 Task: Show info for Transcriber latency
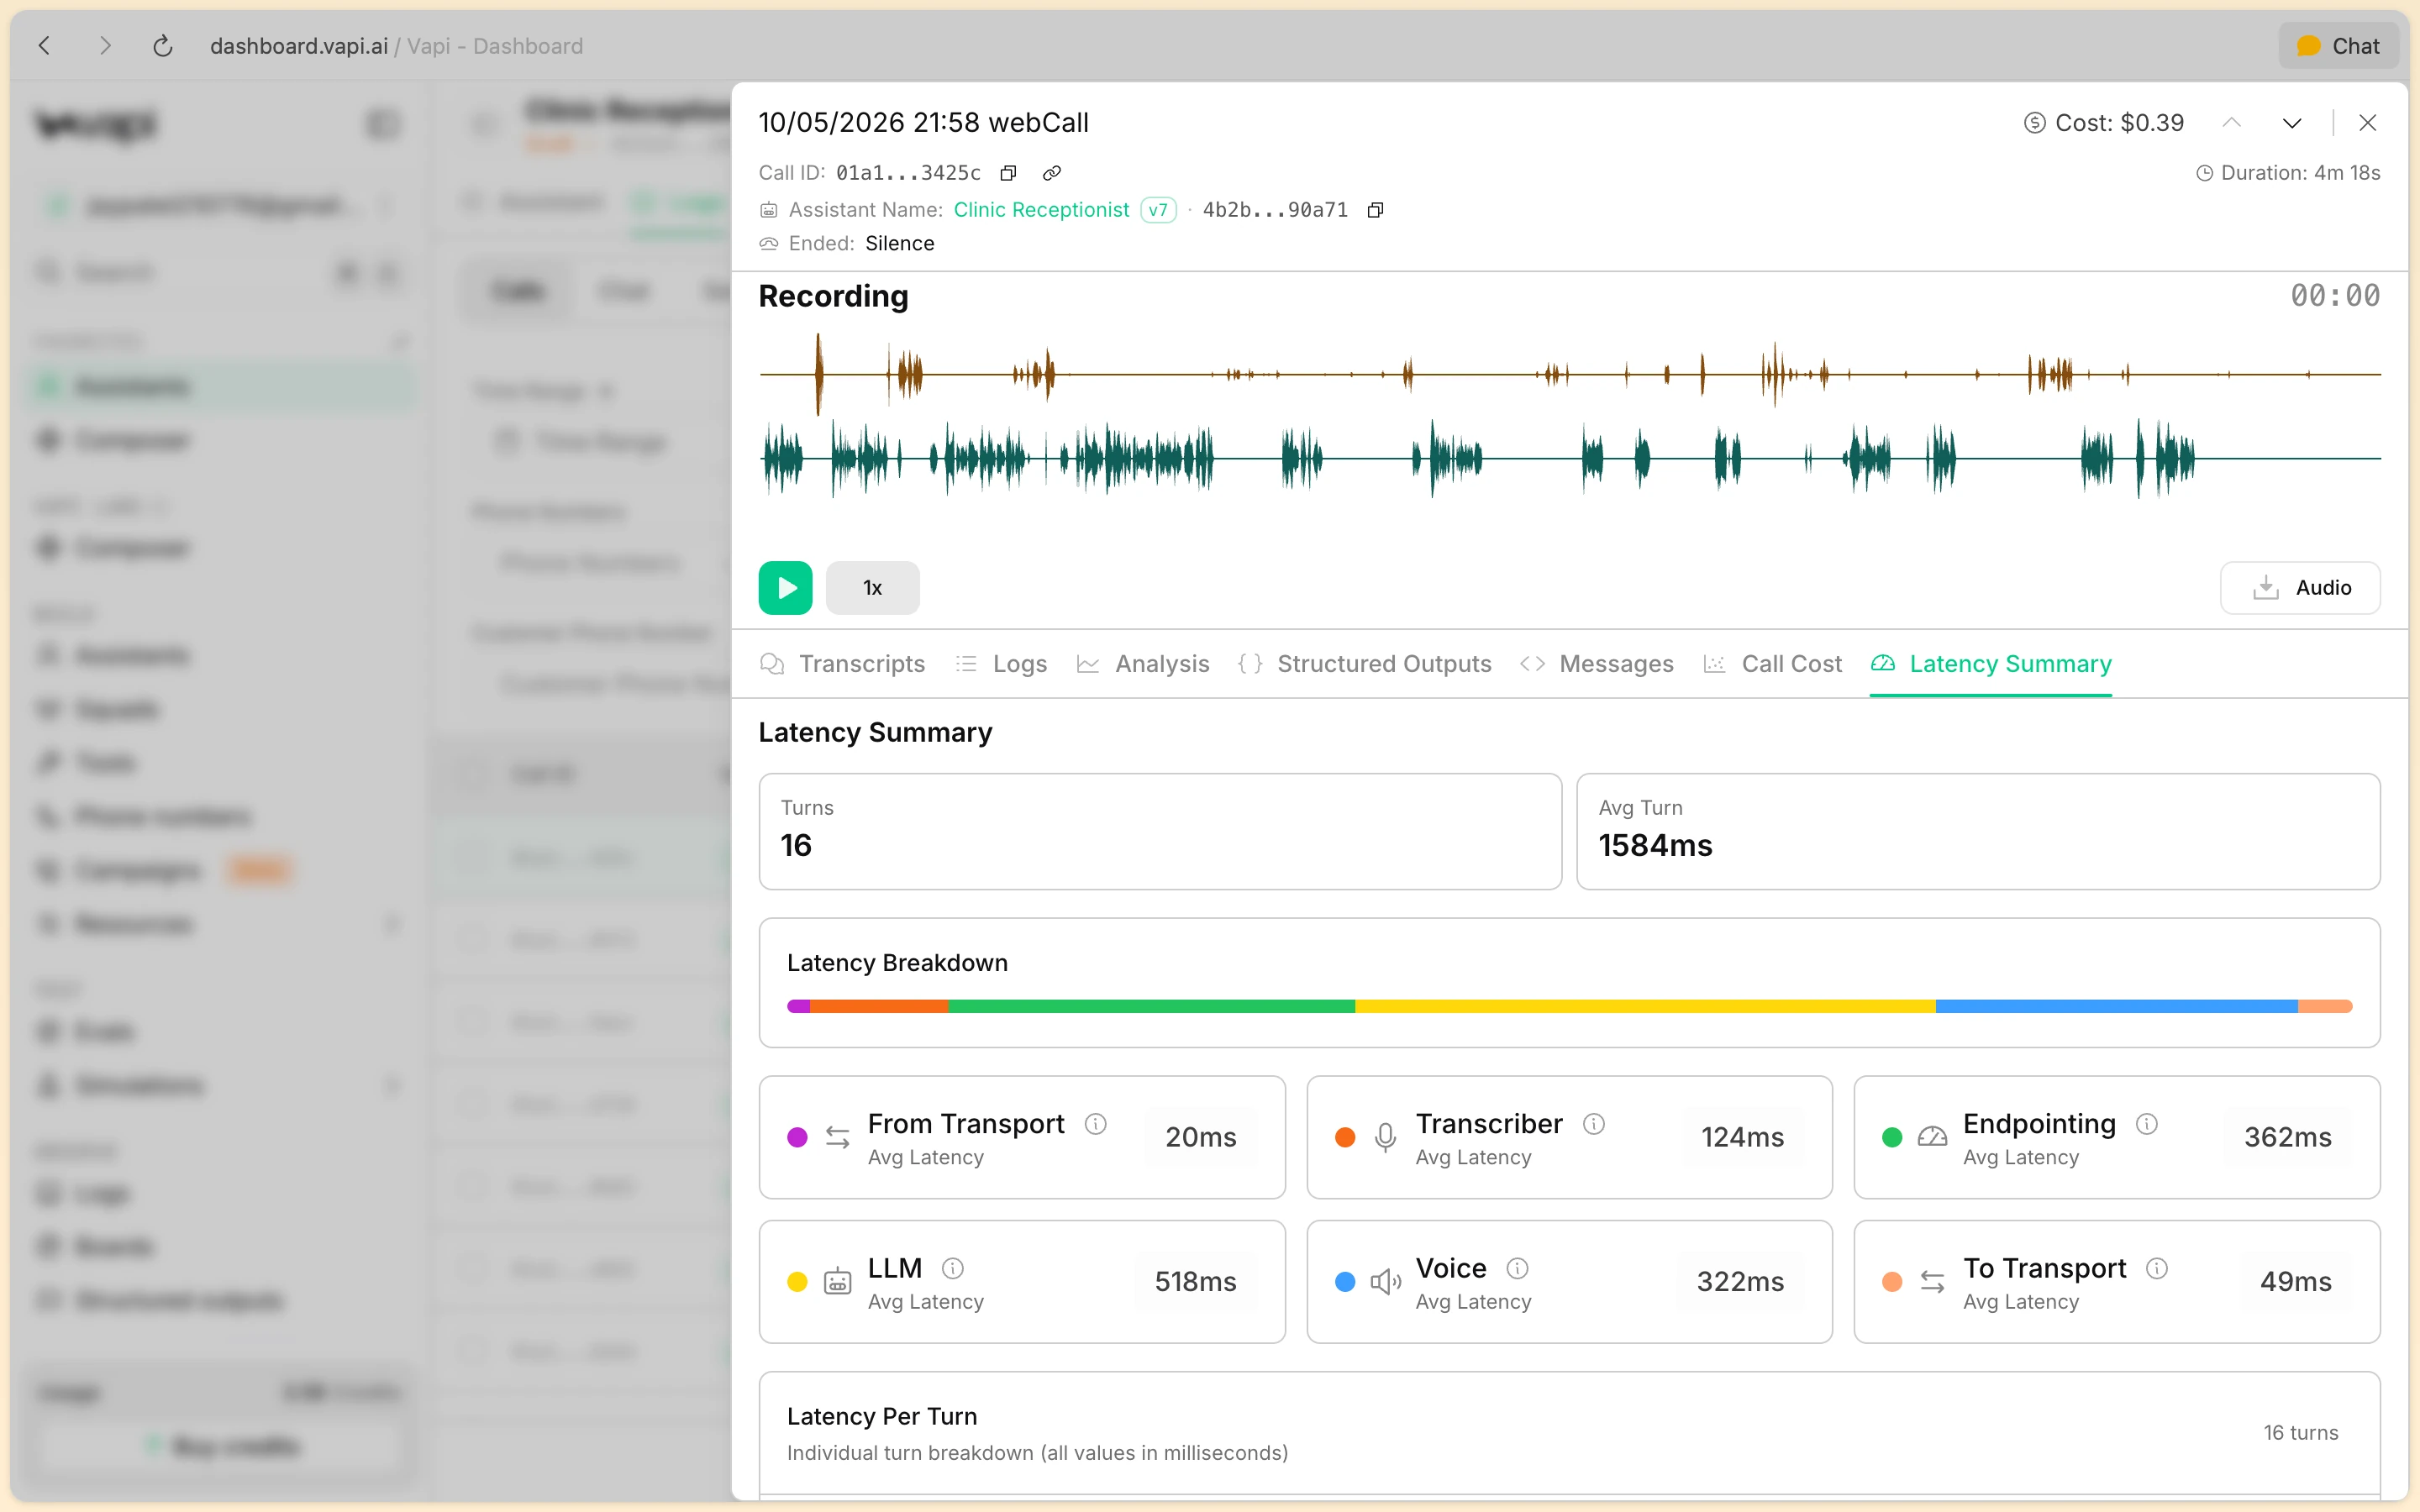click(x=1594, y=1124)
